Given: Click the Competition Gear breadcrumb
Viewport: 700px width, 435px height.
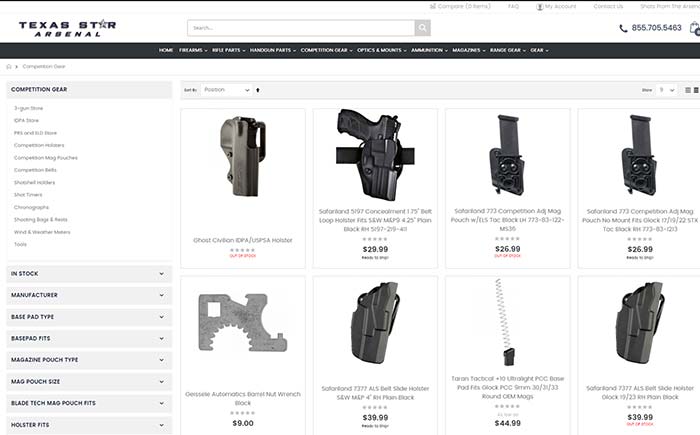Looking at the screenshot, I should tap(44, 67).
